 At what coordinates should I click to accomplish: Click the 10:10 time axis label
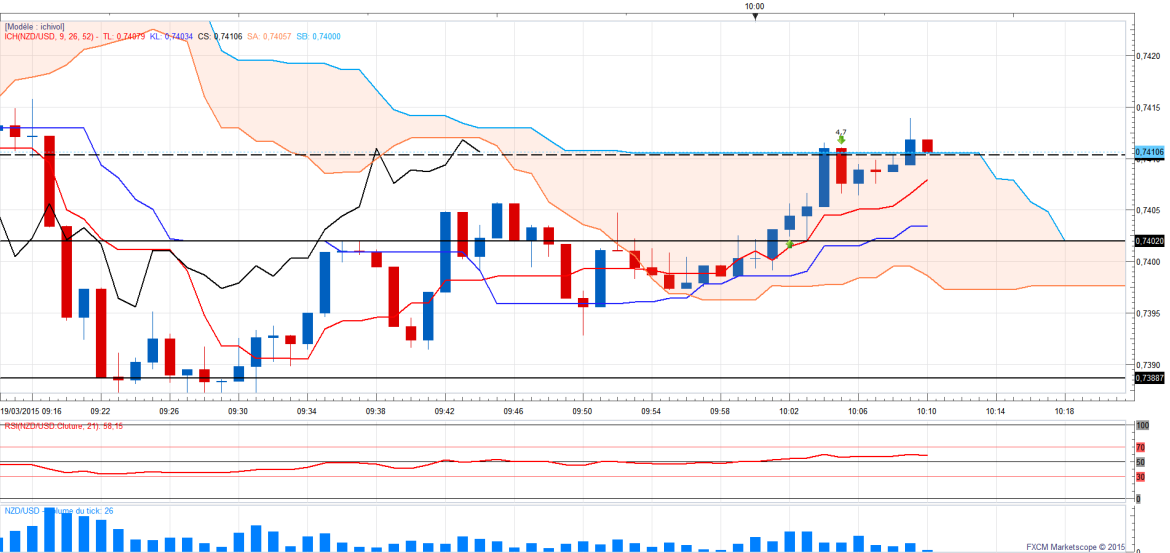pos(927,411)
